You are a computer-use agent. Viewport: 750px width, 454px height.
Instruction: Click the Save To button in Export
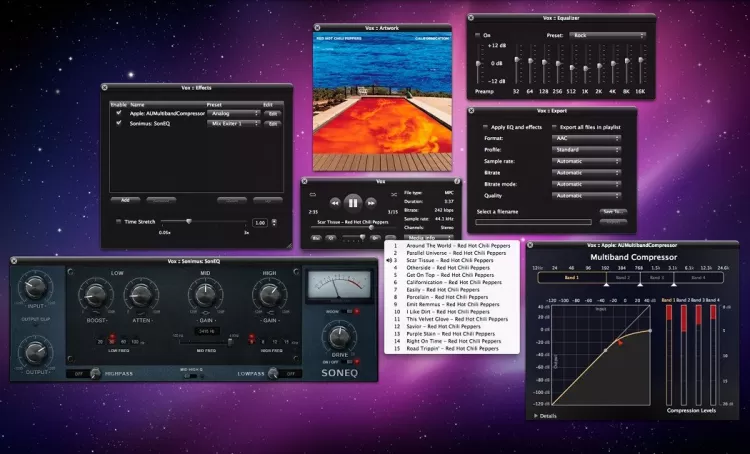pos(613,211)
